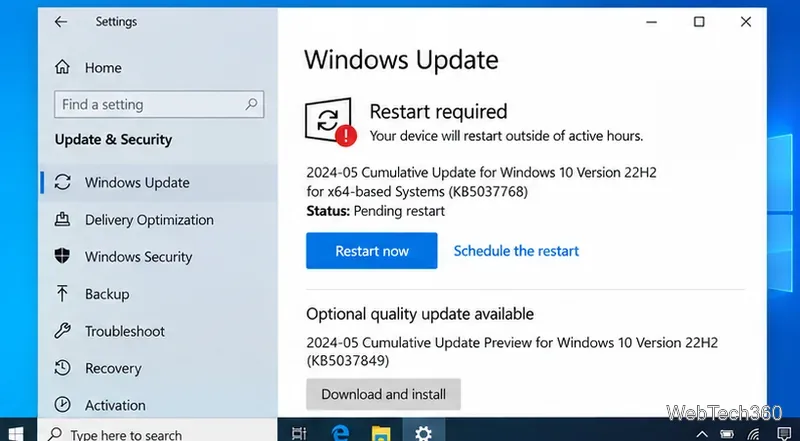Launch Microsoft Edge from taskbar
Image resolution: width=800 pixels, height=441 pixels.
[340, 434]
